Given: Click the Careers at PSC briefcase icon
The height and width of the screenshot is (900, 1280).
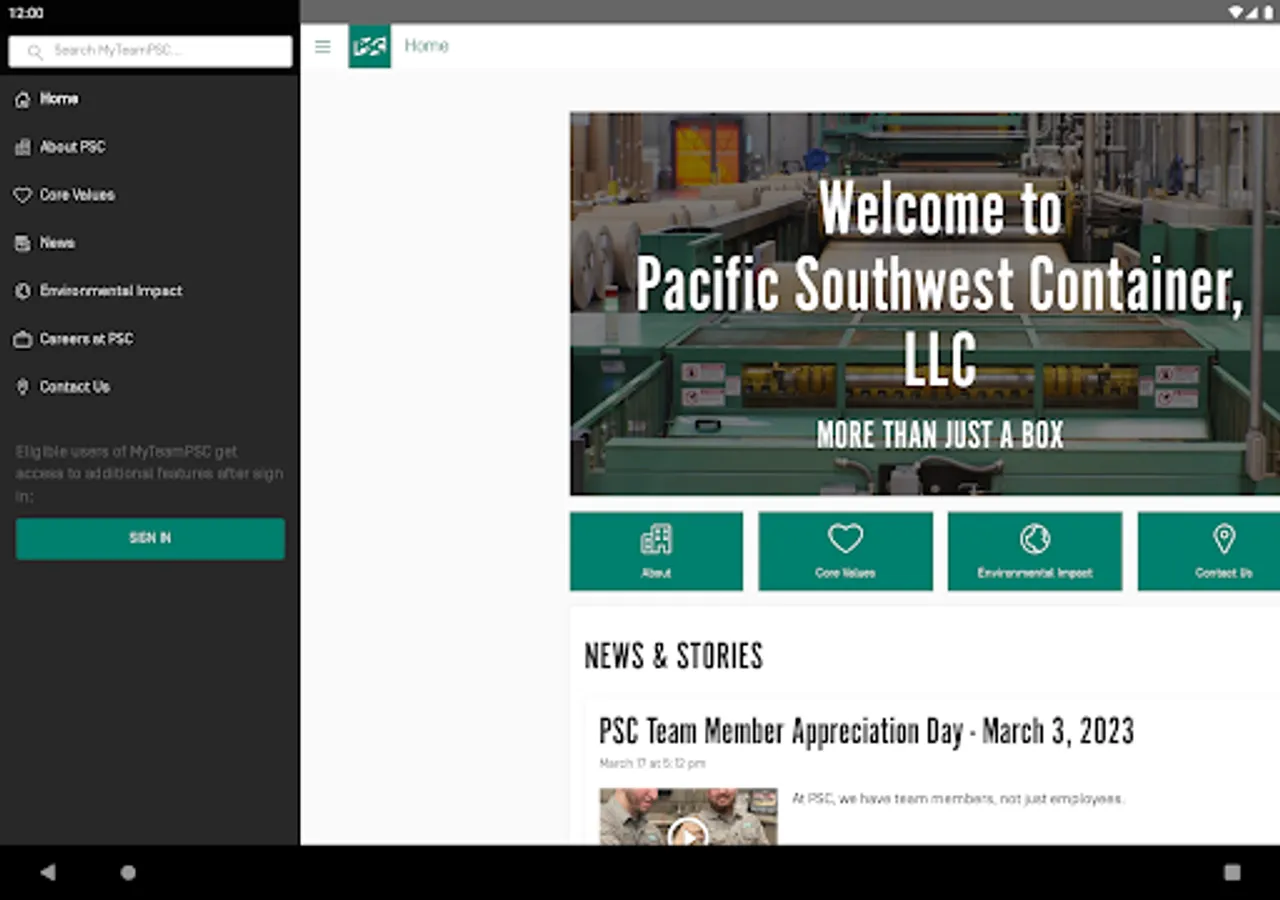Looking at the screenshot, I should pos(22,339).
